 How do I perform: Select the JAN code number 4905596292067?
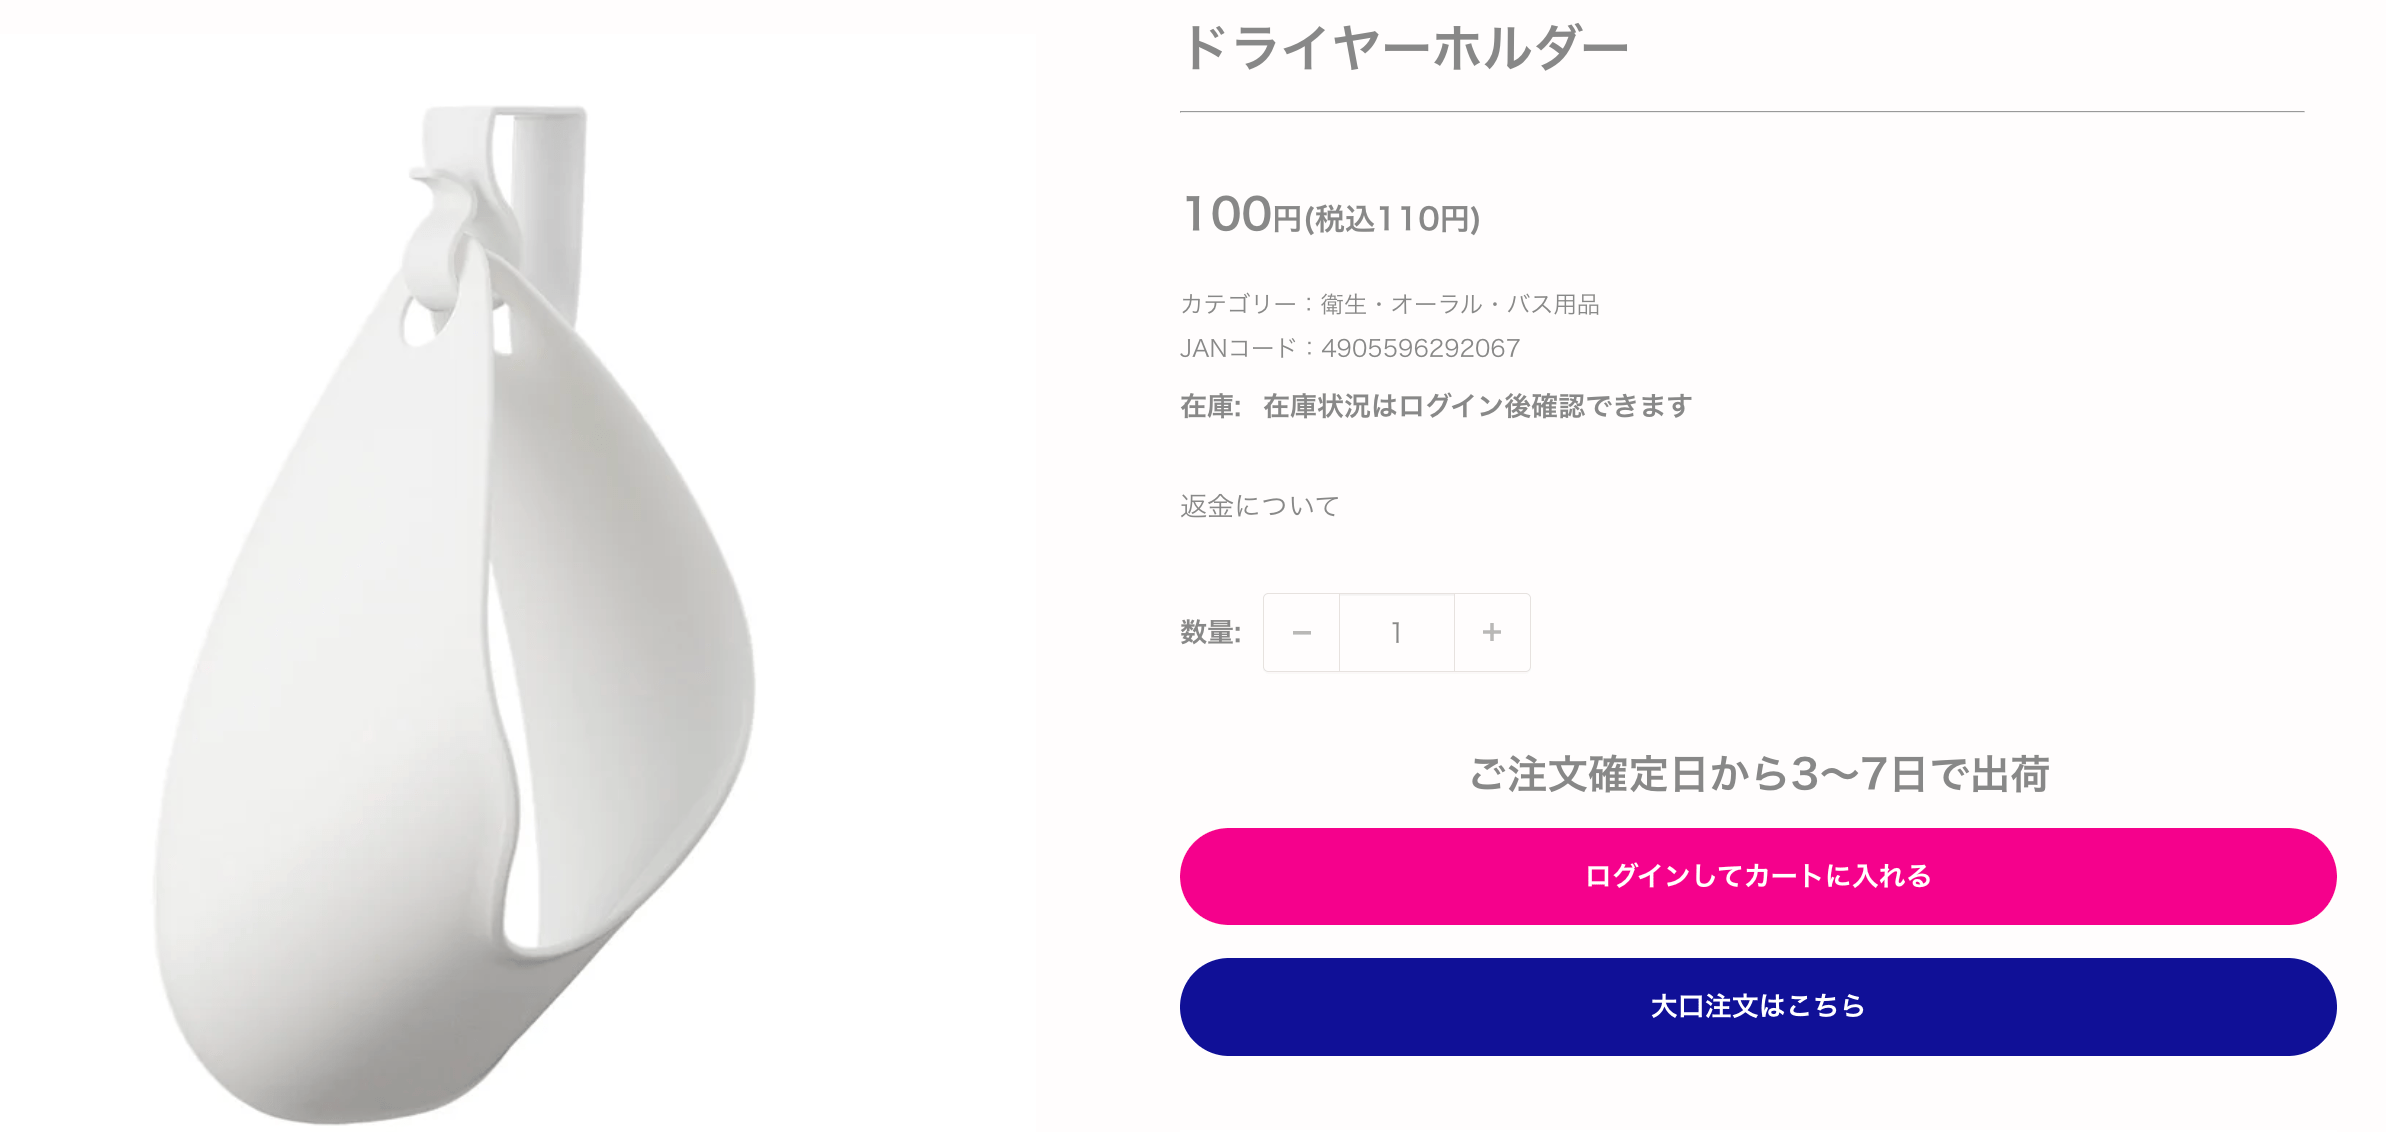point(1420,348)
